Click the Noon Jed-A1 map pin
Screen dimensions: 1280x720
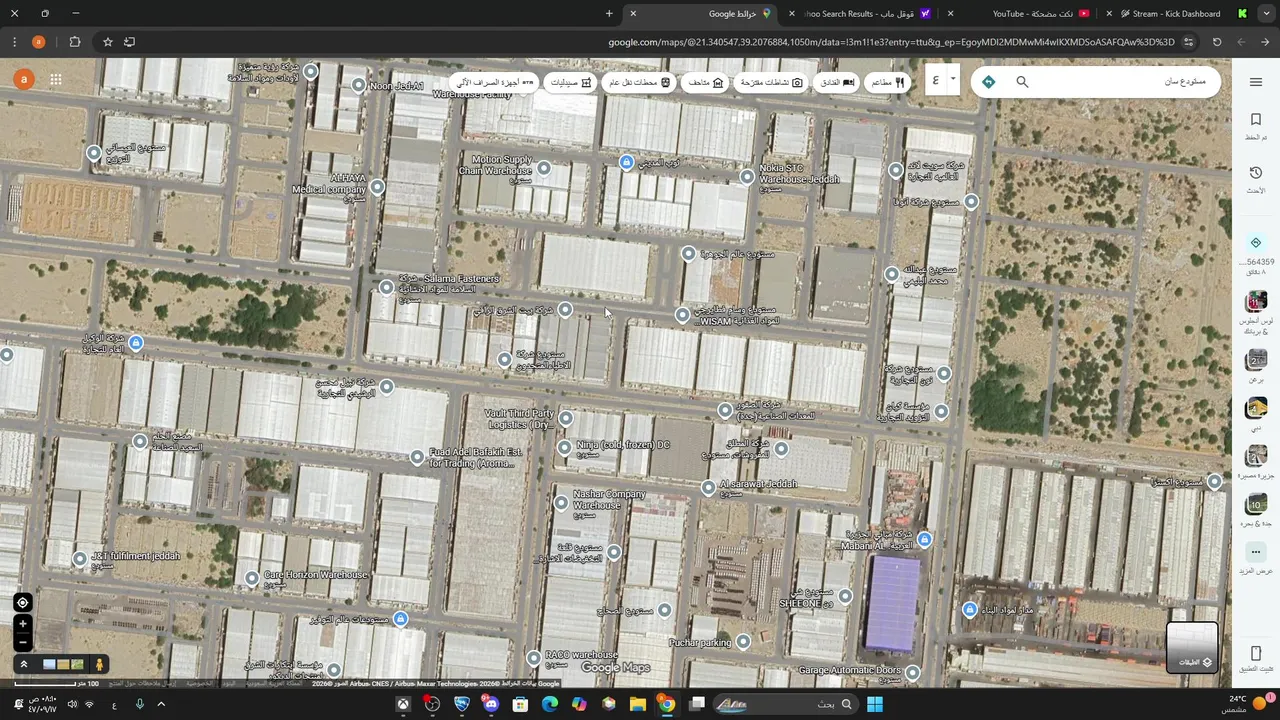(359, 85)
